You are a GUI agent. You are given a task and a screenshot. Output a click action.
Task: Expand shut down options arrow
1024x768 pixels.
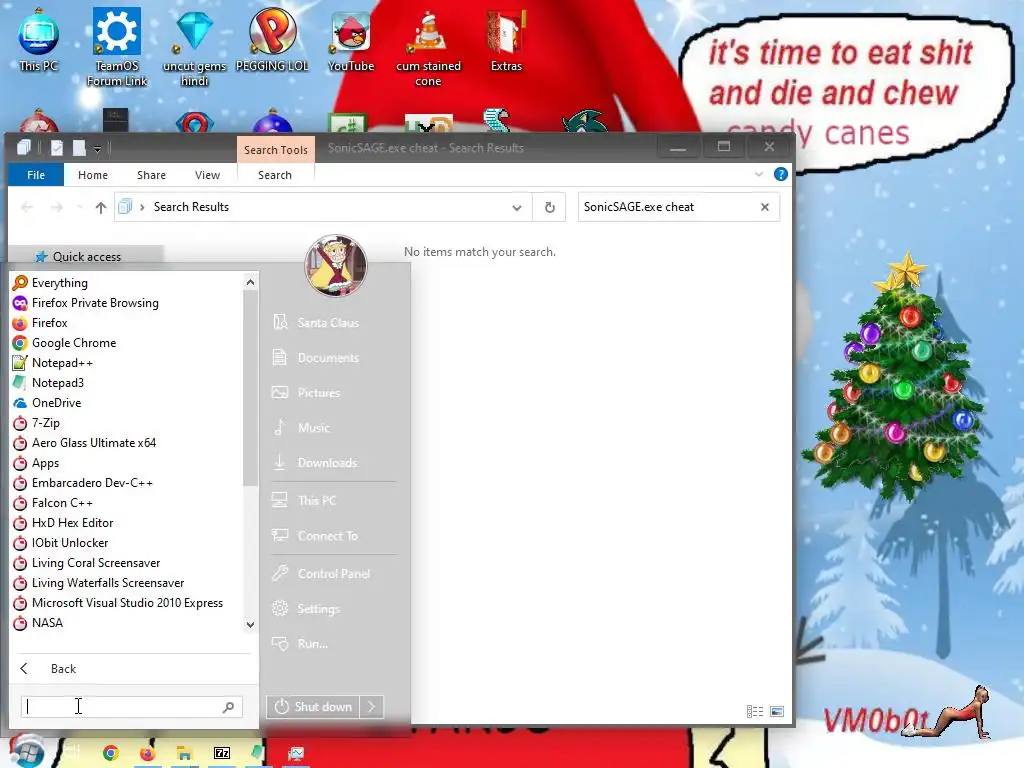pyautogui.click(x=372, y=707)
